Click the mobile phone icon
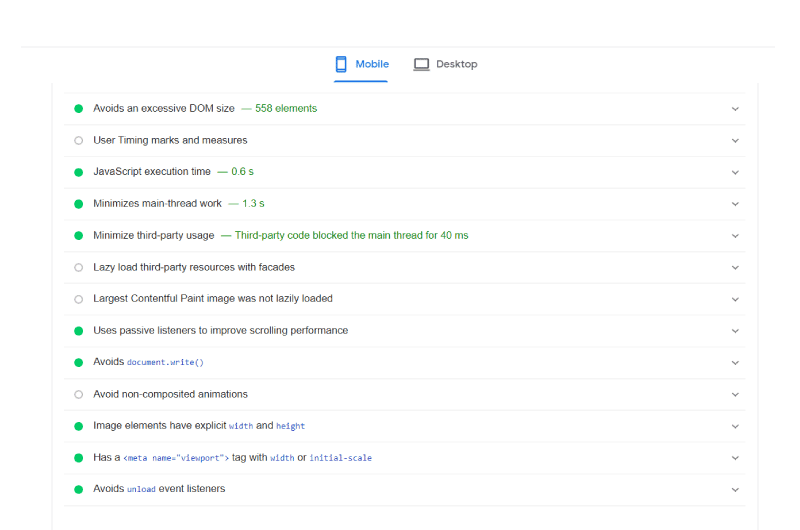The image size is (800, 530). tap(341, 64)
